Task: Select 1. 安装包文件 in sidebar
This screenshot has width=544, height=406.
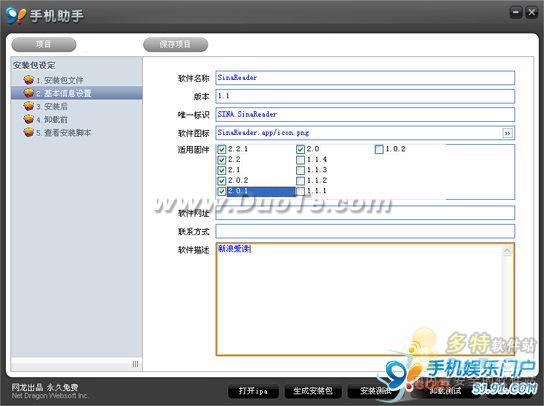Action: click(x=77, y=80)
